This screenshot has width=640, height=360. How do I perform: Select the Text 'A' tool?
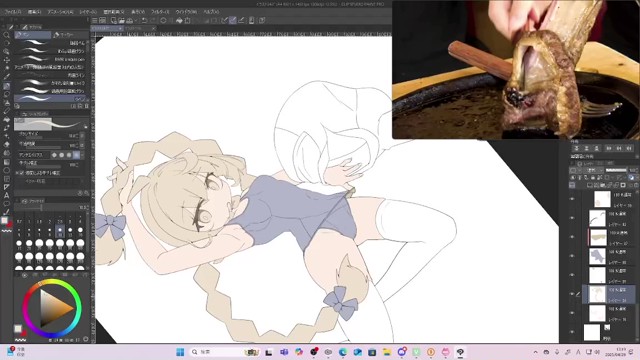click(x=7, y=195)
